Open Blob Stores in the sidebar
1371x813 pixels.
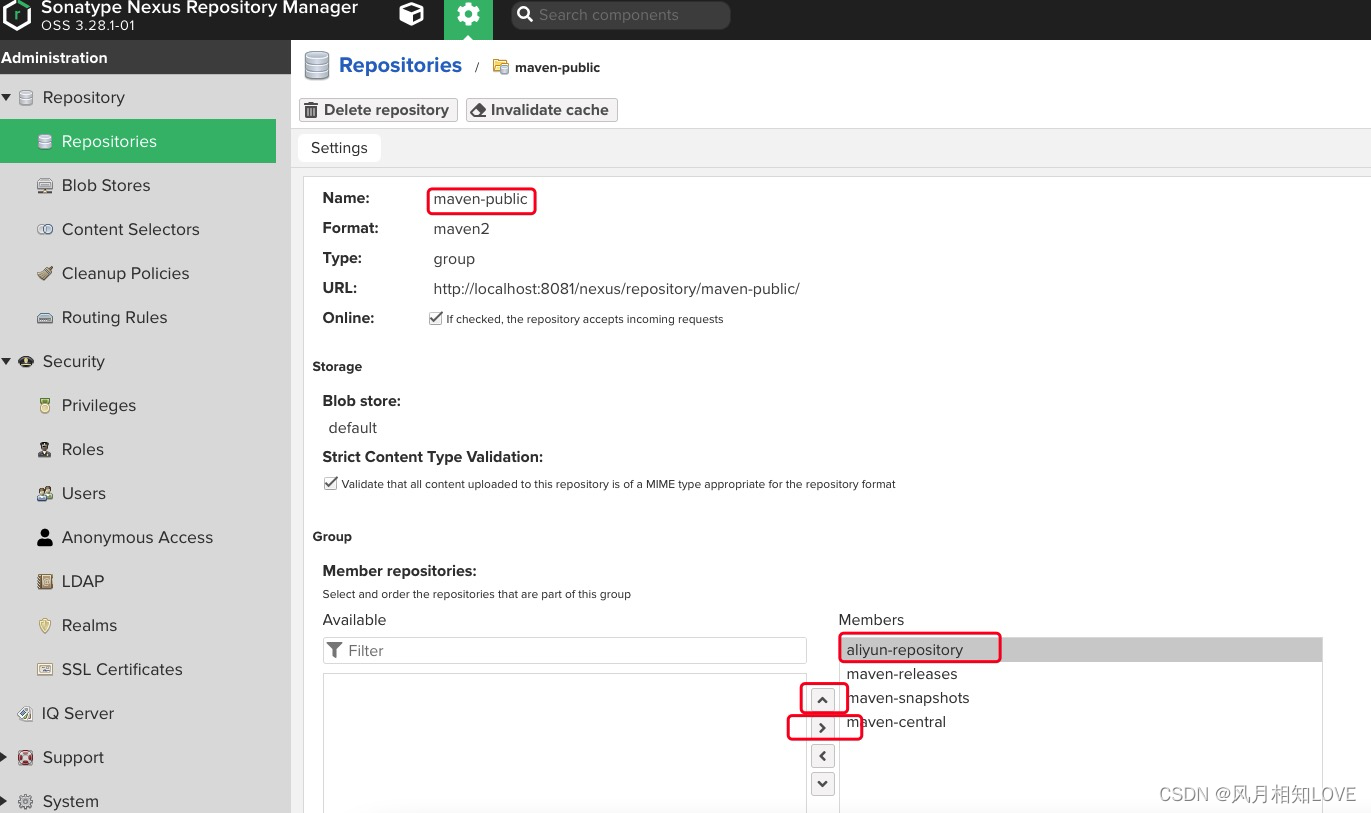click(x=138, y=185)
